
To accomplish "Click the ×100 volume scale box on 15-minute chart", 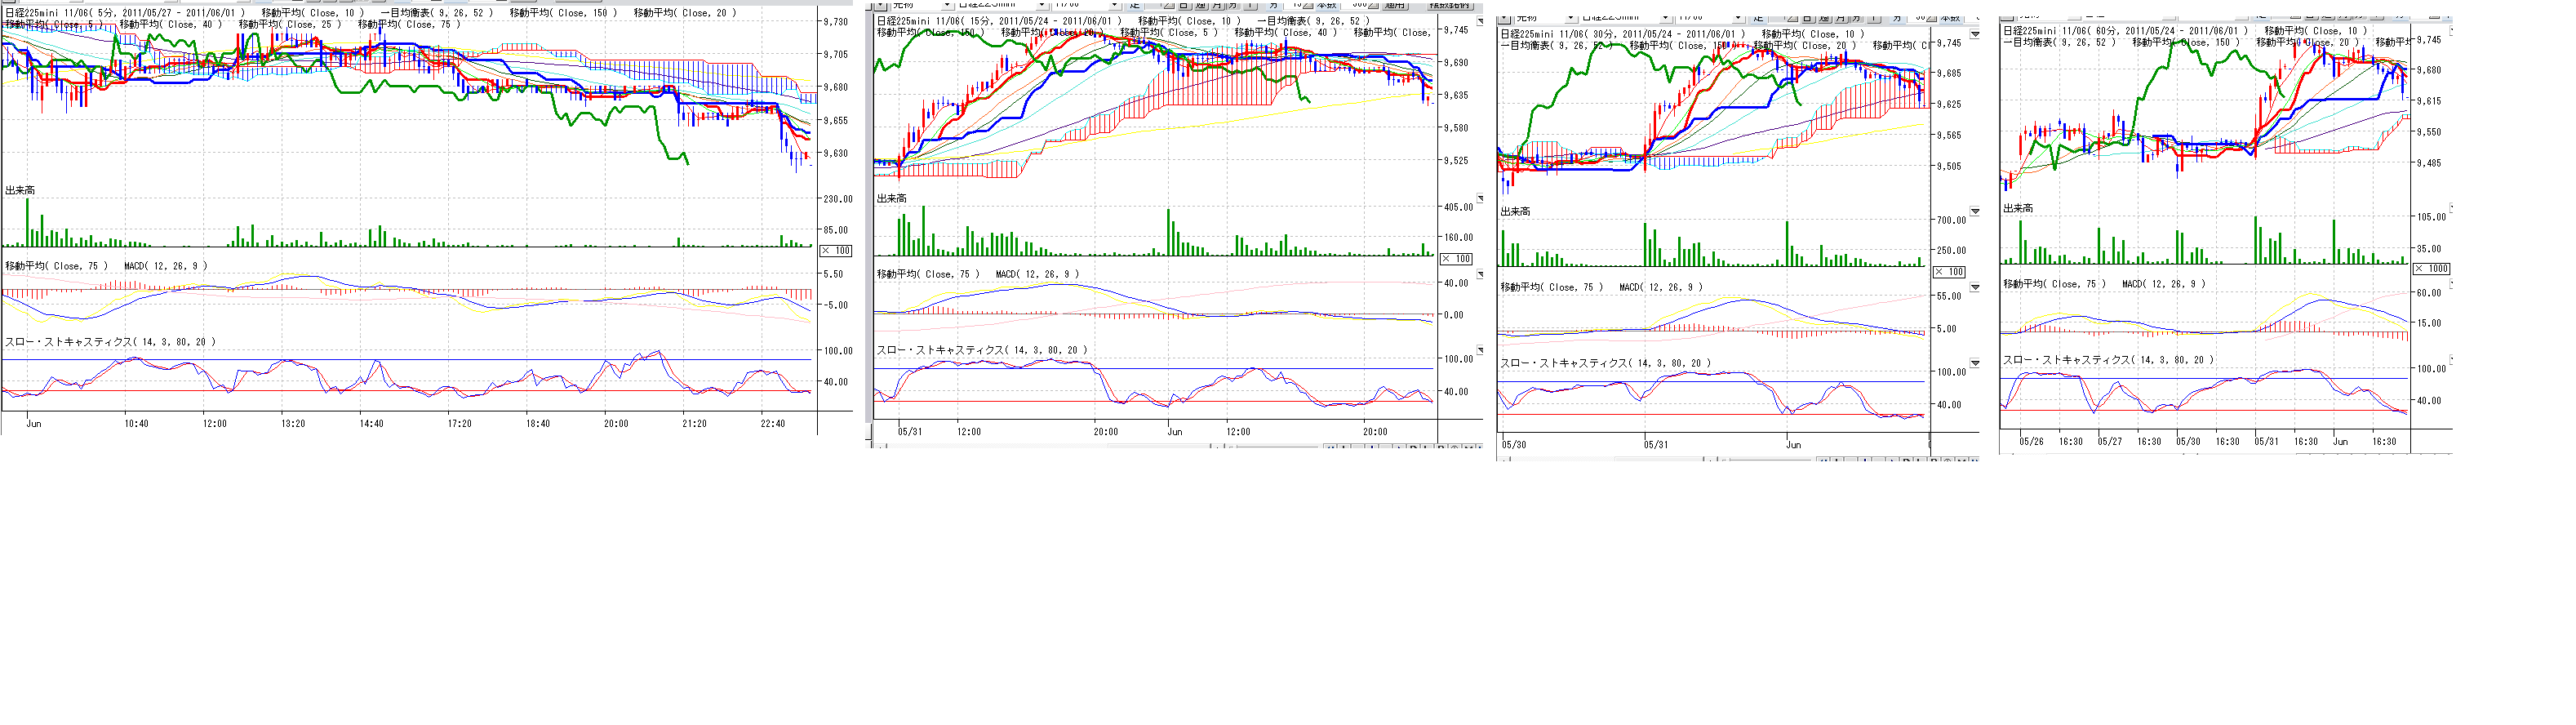I will pyautogui.click(x=1456, y=259).
